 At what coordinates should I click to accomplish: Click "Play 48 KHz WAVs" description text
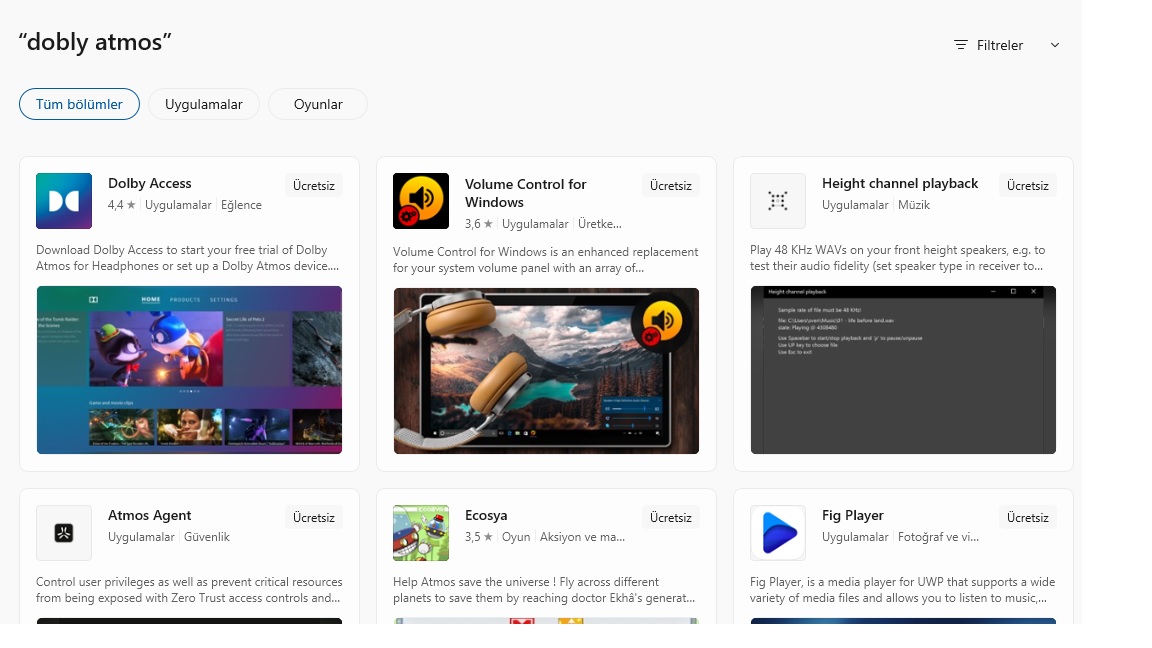[x=897, y=258]
